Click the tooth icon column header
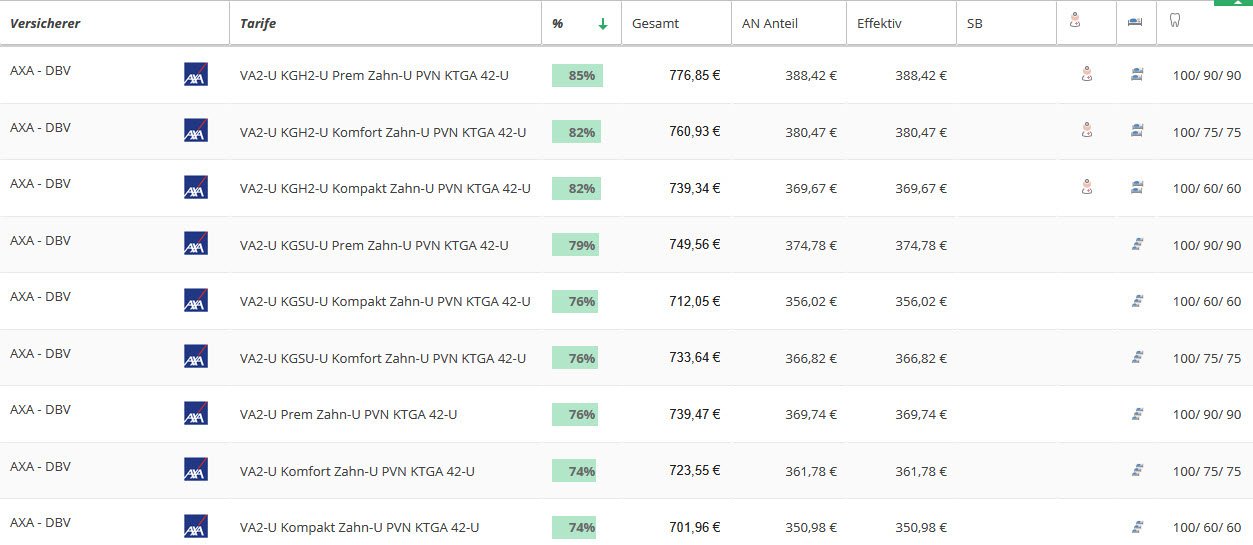 [1175, 21]
